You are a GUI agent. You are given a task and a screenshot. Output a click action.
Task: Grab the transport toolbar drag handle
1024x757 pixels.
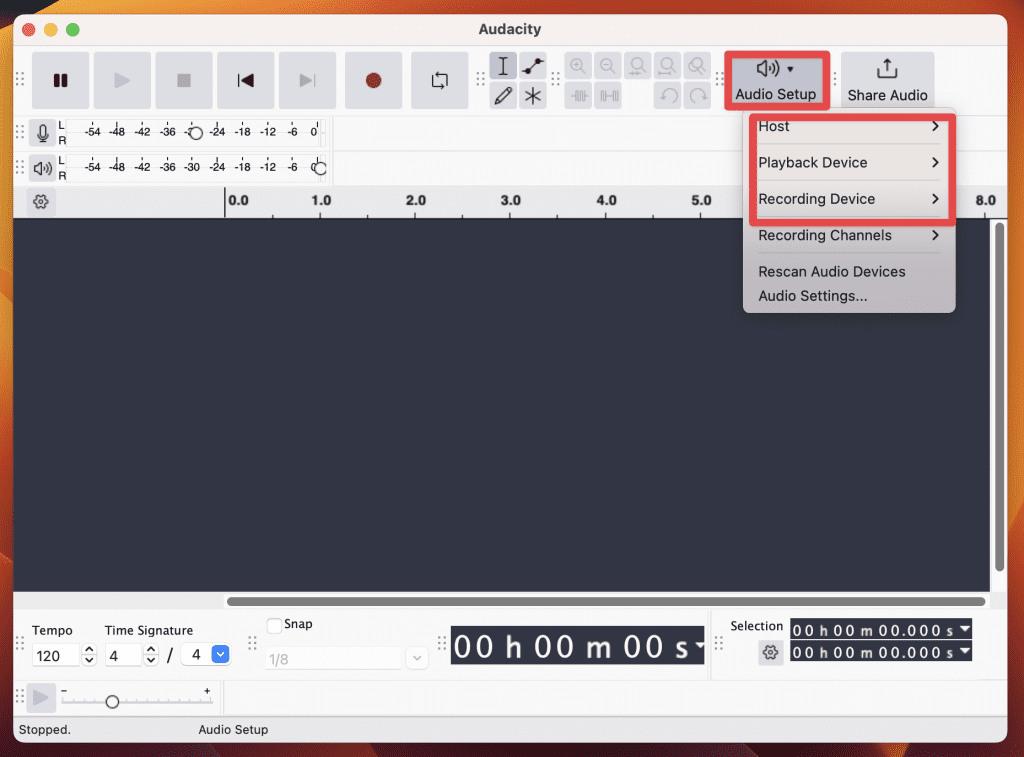pyautogui.click(x=20, y=80)
